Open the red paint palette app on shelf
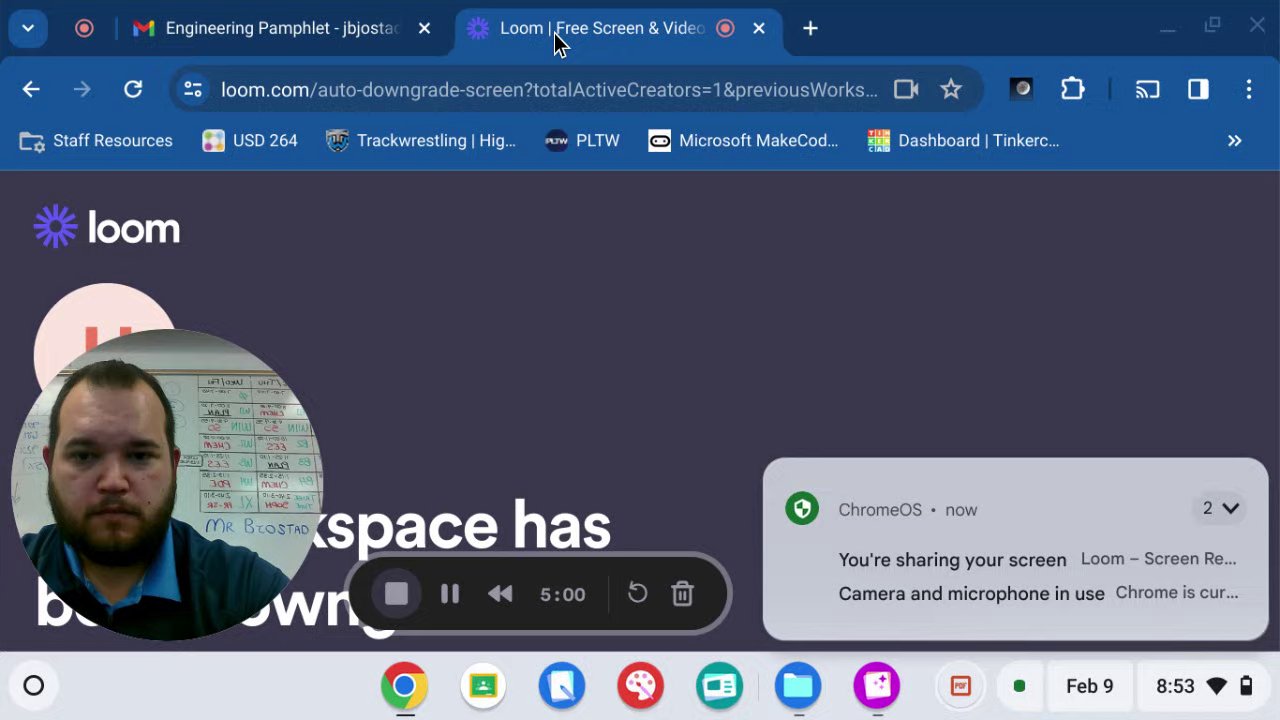Screen dimensions: 1280x720 (x=640, y=686)
